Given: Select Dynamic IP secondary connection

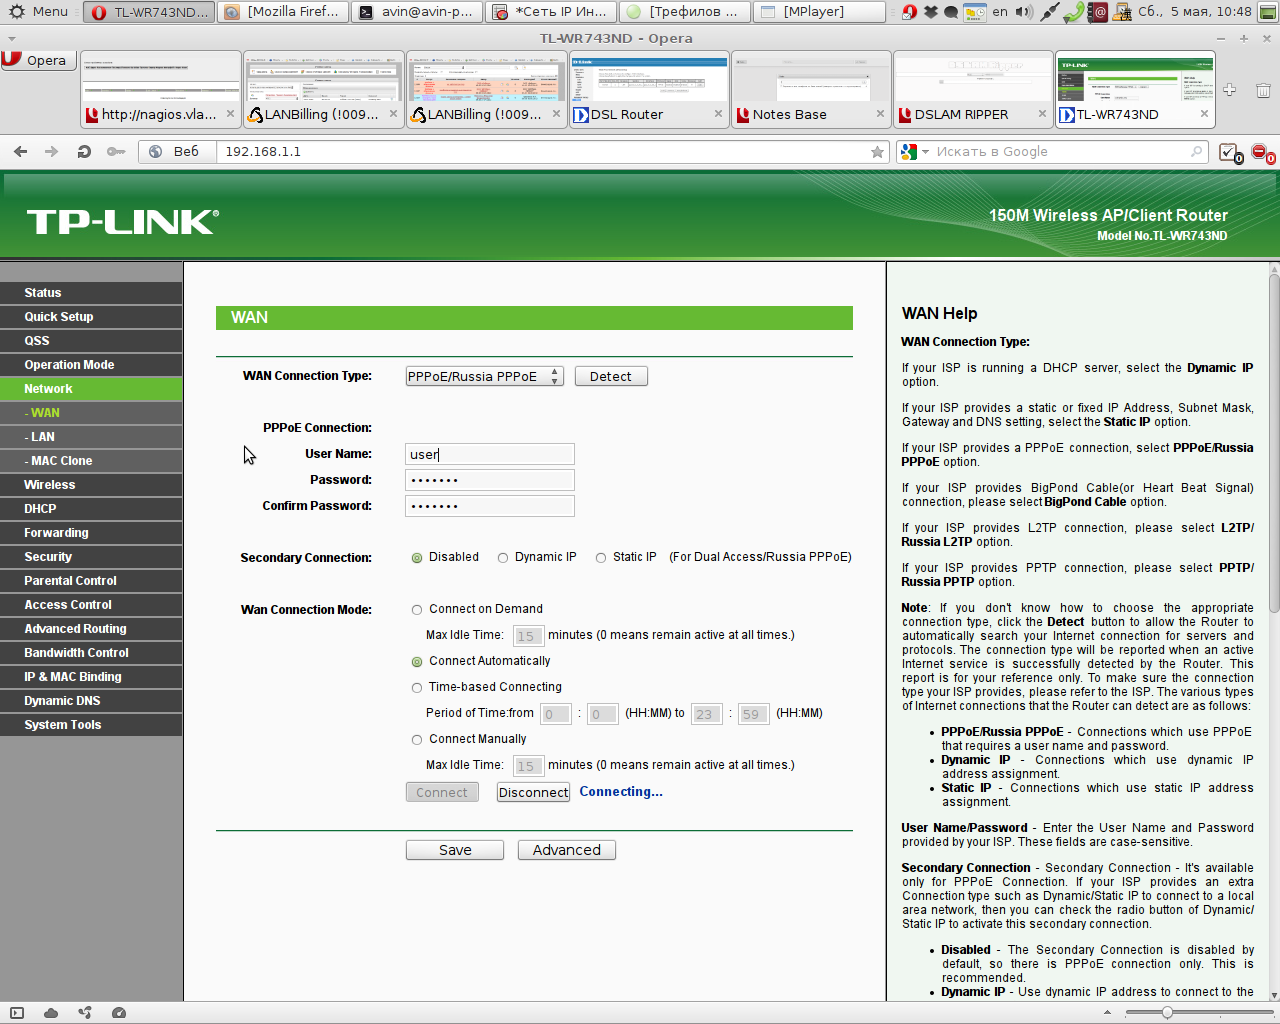Looking at the screenshot, I should [503, 558].
